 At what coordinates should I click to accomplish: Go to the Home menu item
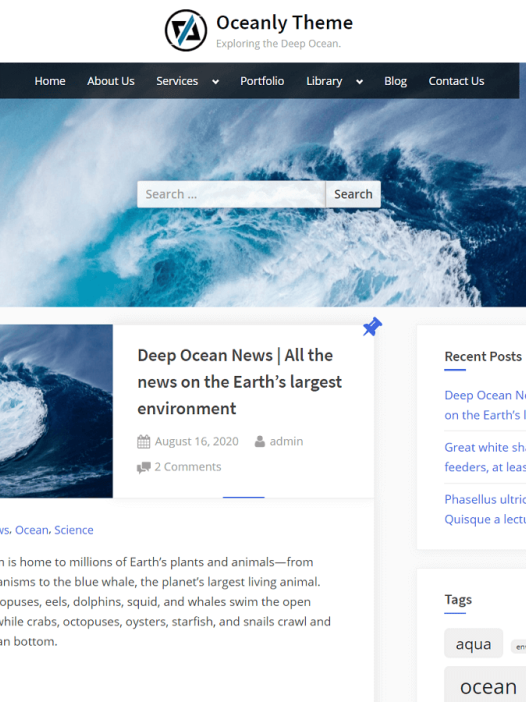pyautogui.click(x=50, y=81)
